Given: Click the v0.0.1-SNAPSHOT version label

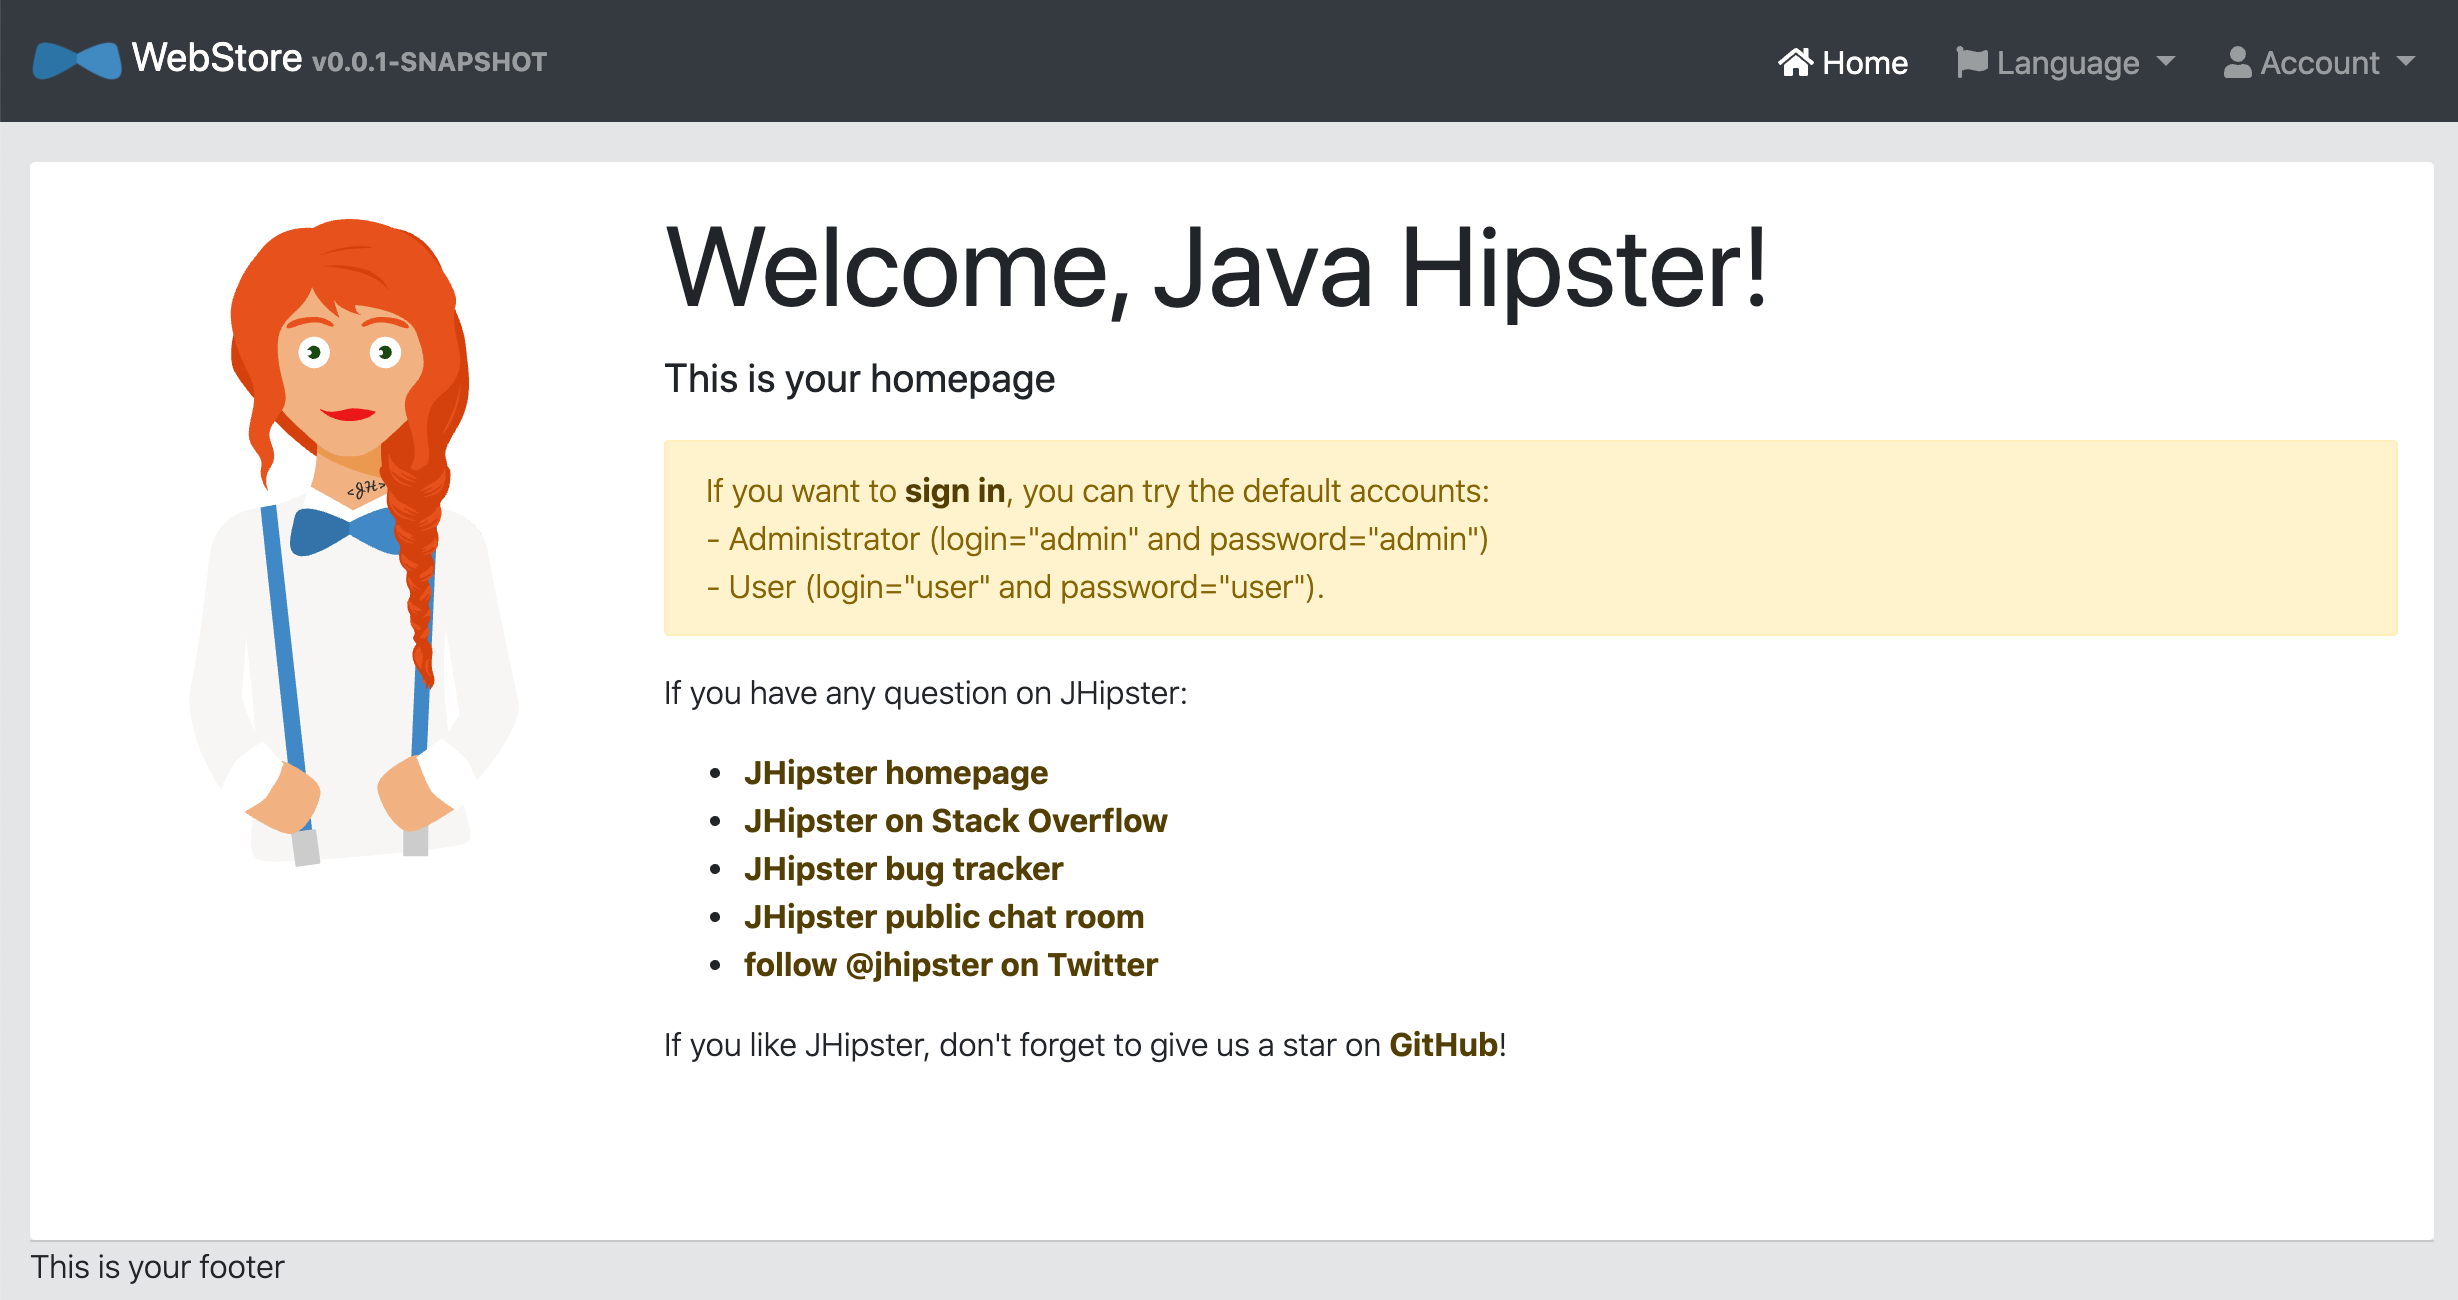Looking at the screenshot, I should pyautogui.click(x=429, y=62).
